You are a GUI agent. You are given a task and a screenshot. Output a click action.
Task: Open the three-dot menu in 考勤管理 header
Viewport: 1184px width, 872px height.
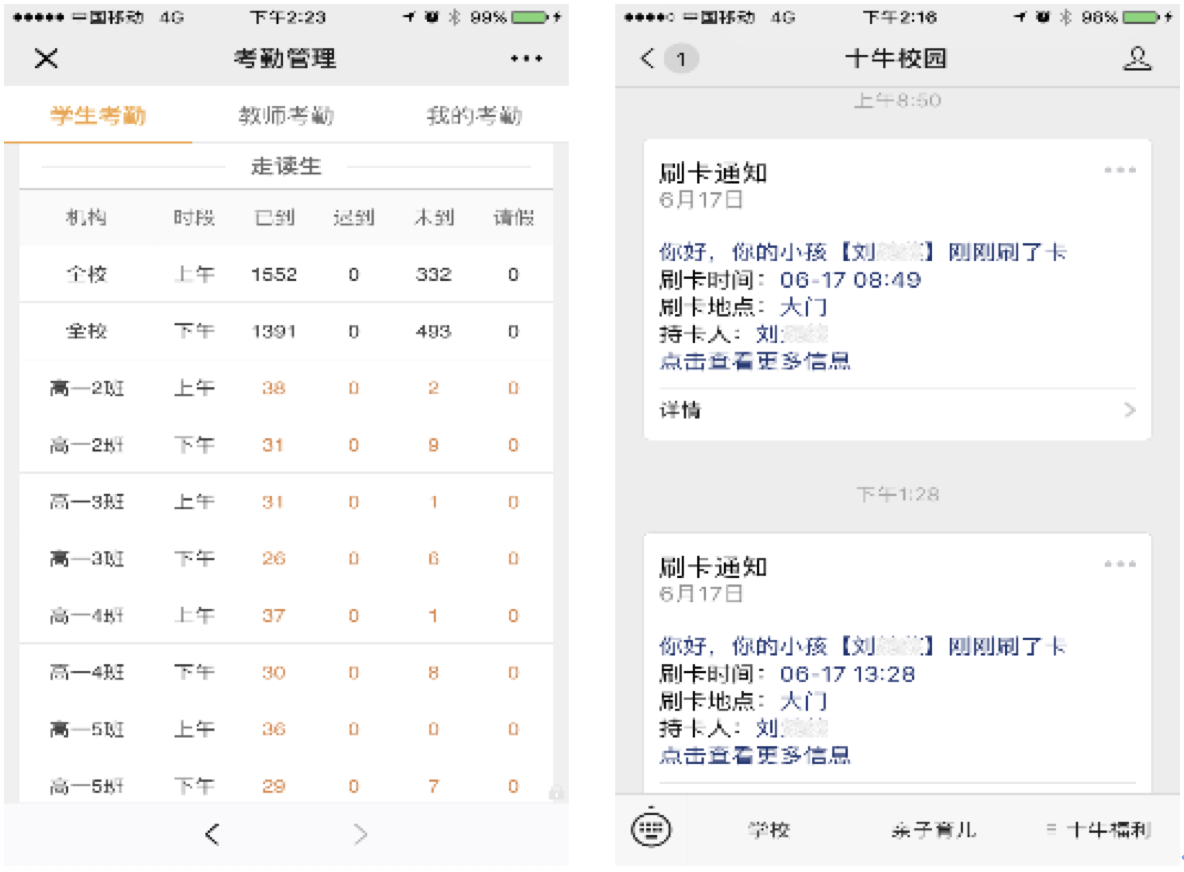526,58
